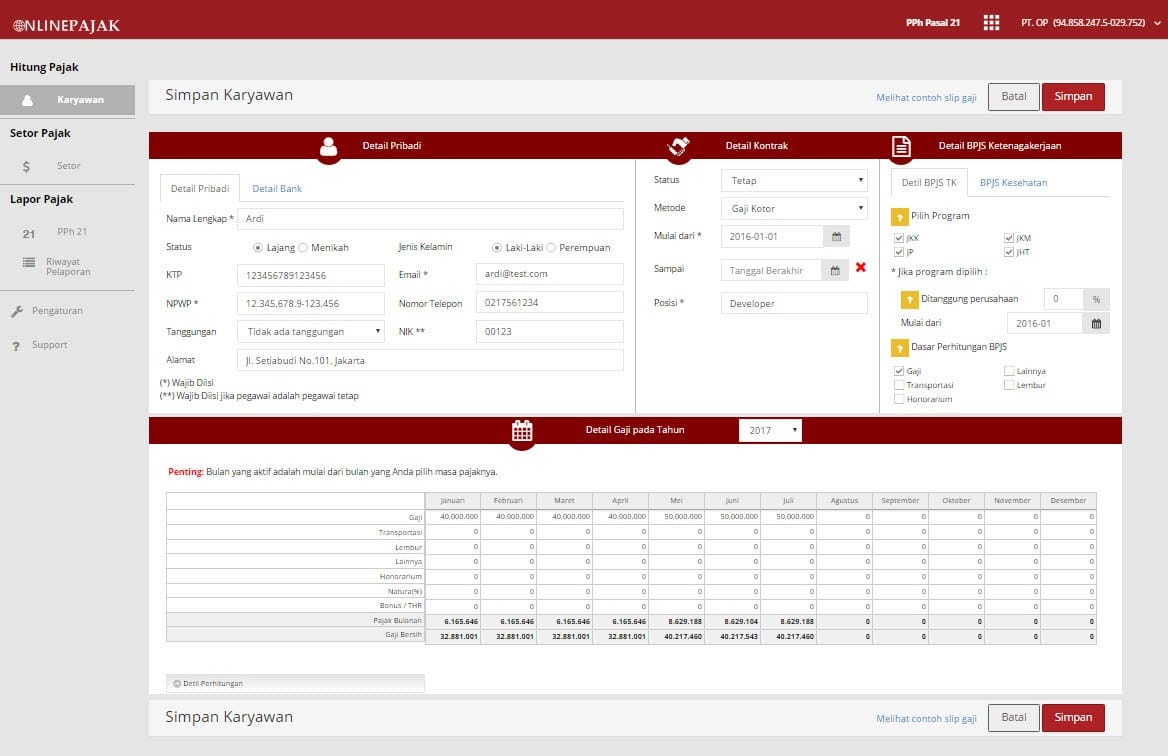Click the Detail Kontrak handshake icon
This screenshot has height=756, width=1168.
(679, 146)
